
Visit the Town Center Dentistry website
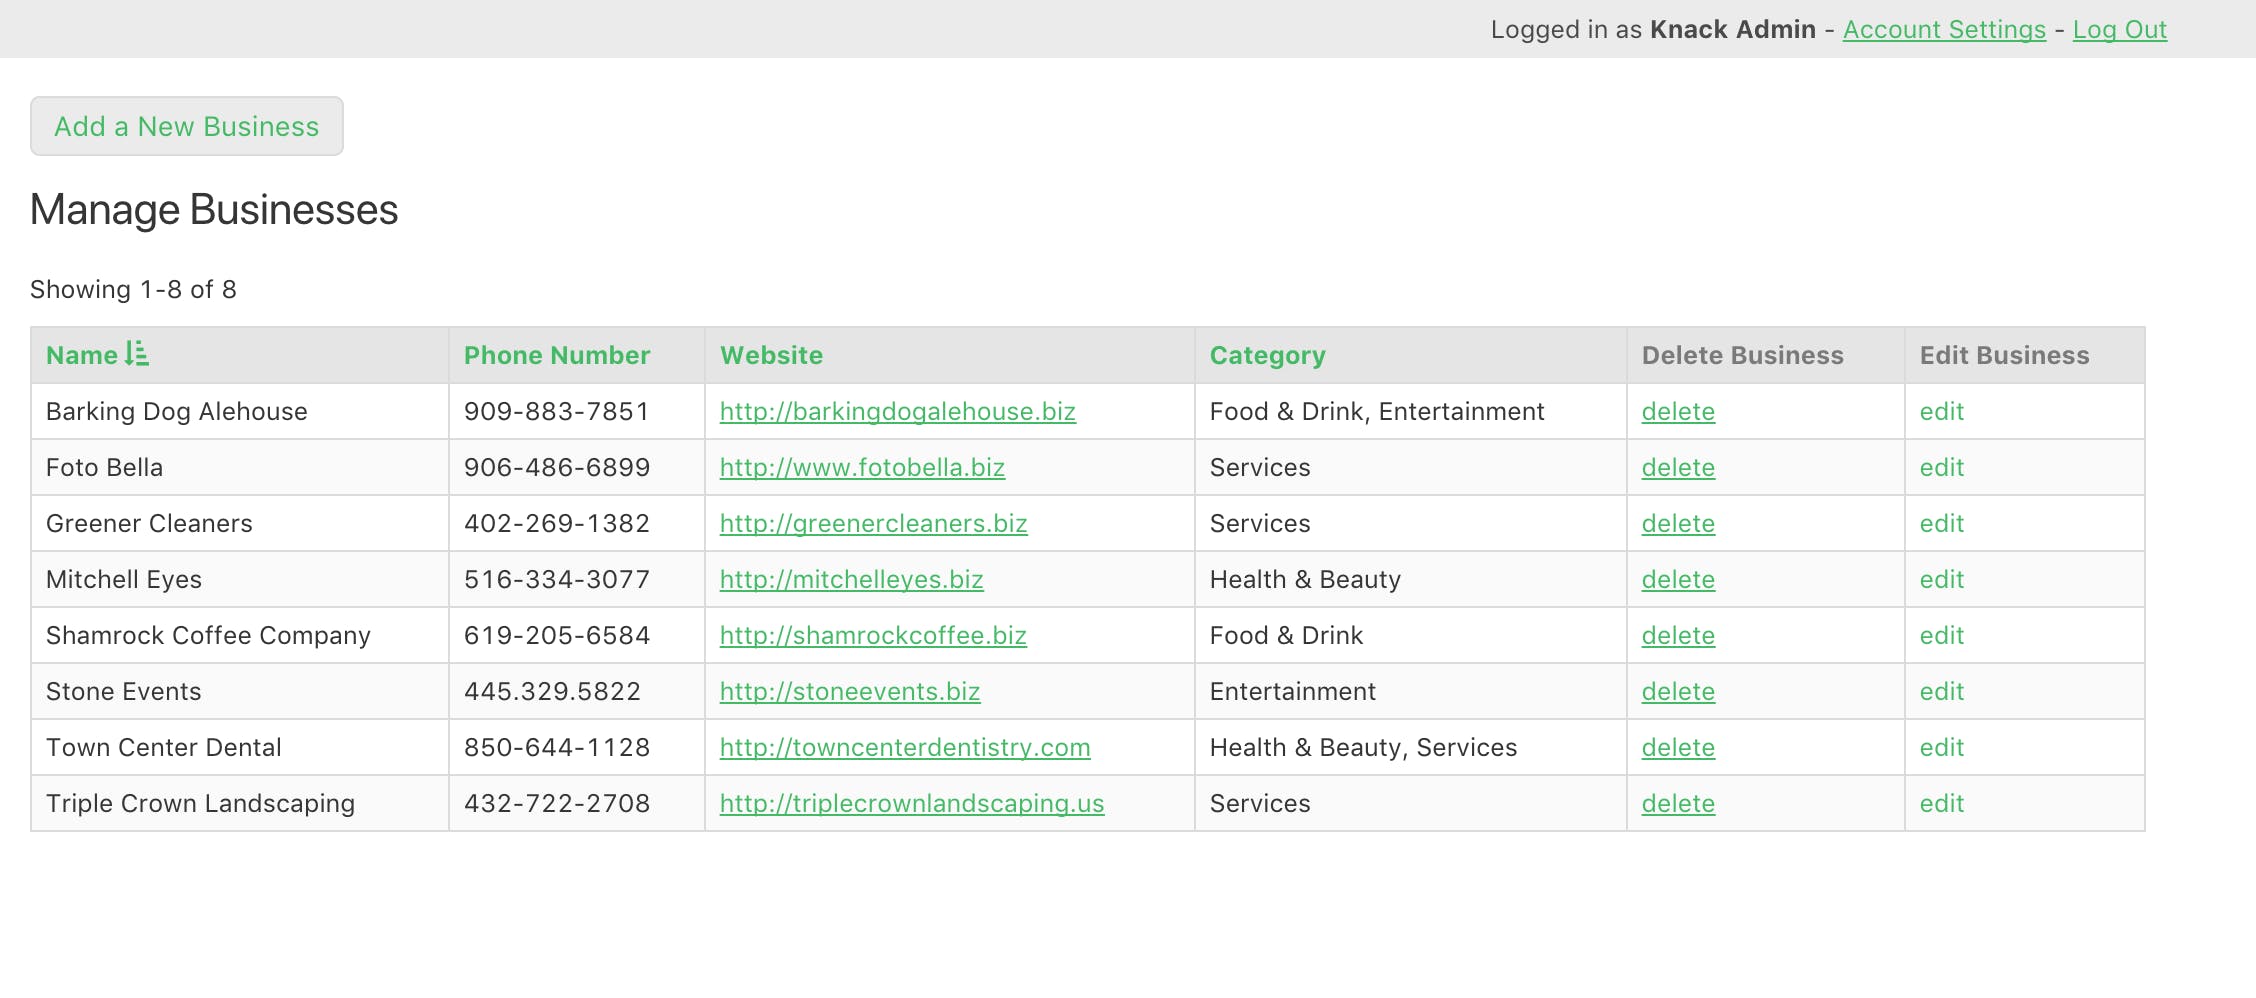coord(904,747)
